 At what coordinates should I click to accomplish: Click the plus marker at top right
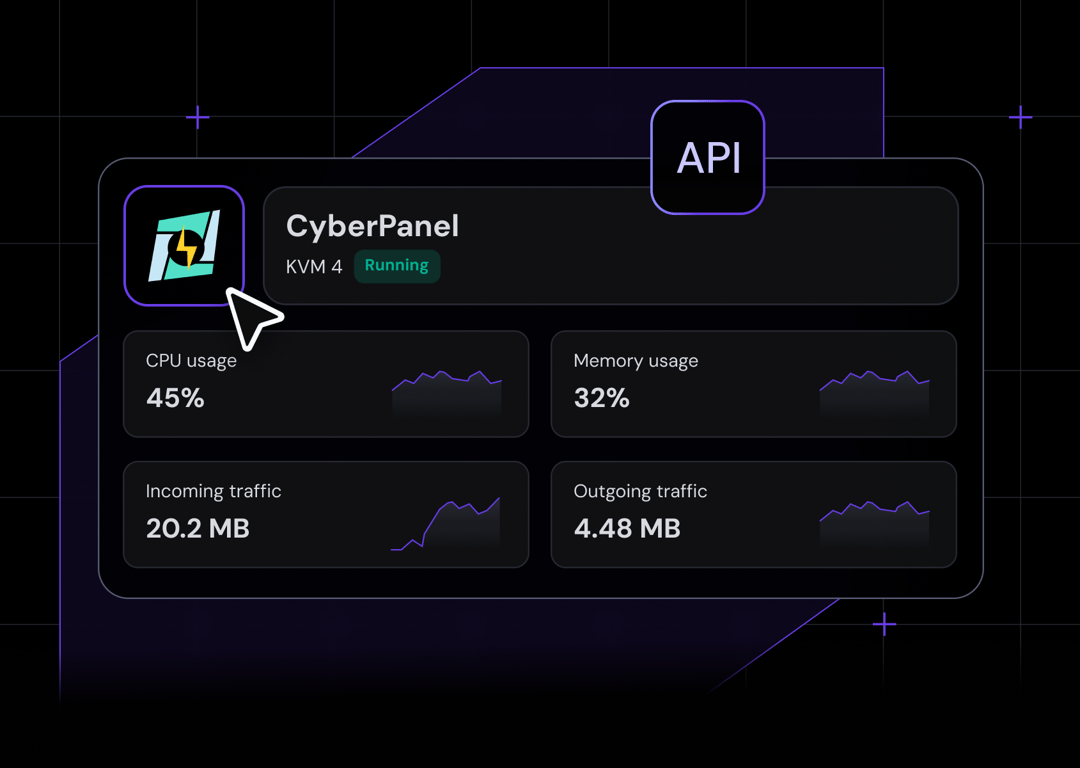click(1020, 118)
